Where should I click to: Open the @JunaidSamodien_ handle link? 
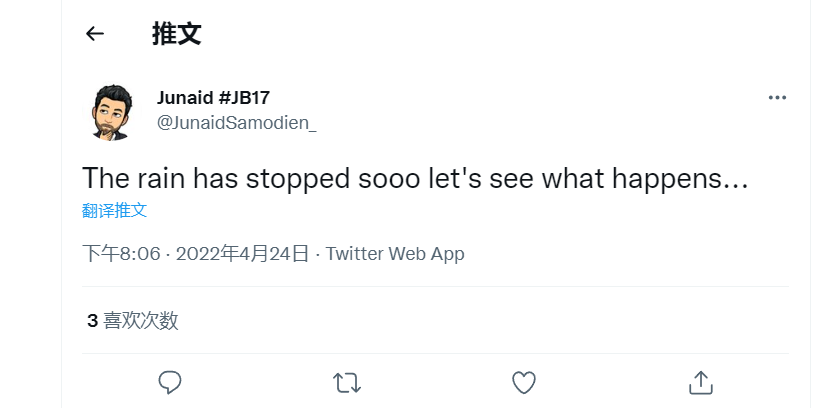tap(236, 123)
